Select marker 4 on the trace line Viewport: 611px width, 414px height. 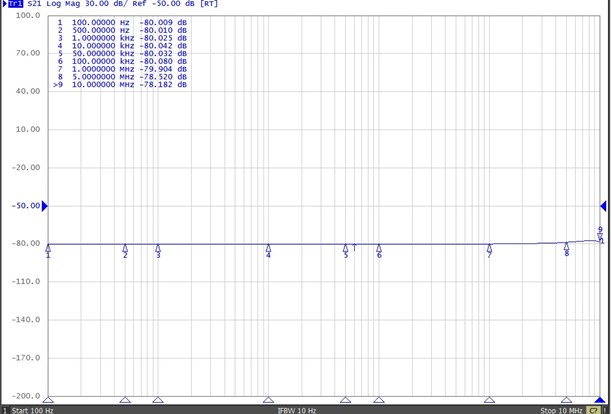pos(268,248)
